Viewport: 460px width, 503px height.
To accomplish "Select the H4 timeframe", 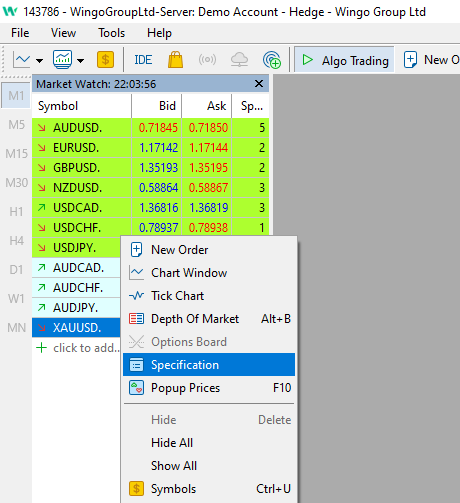I will click(17, 241).
